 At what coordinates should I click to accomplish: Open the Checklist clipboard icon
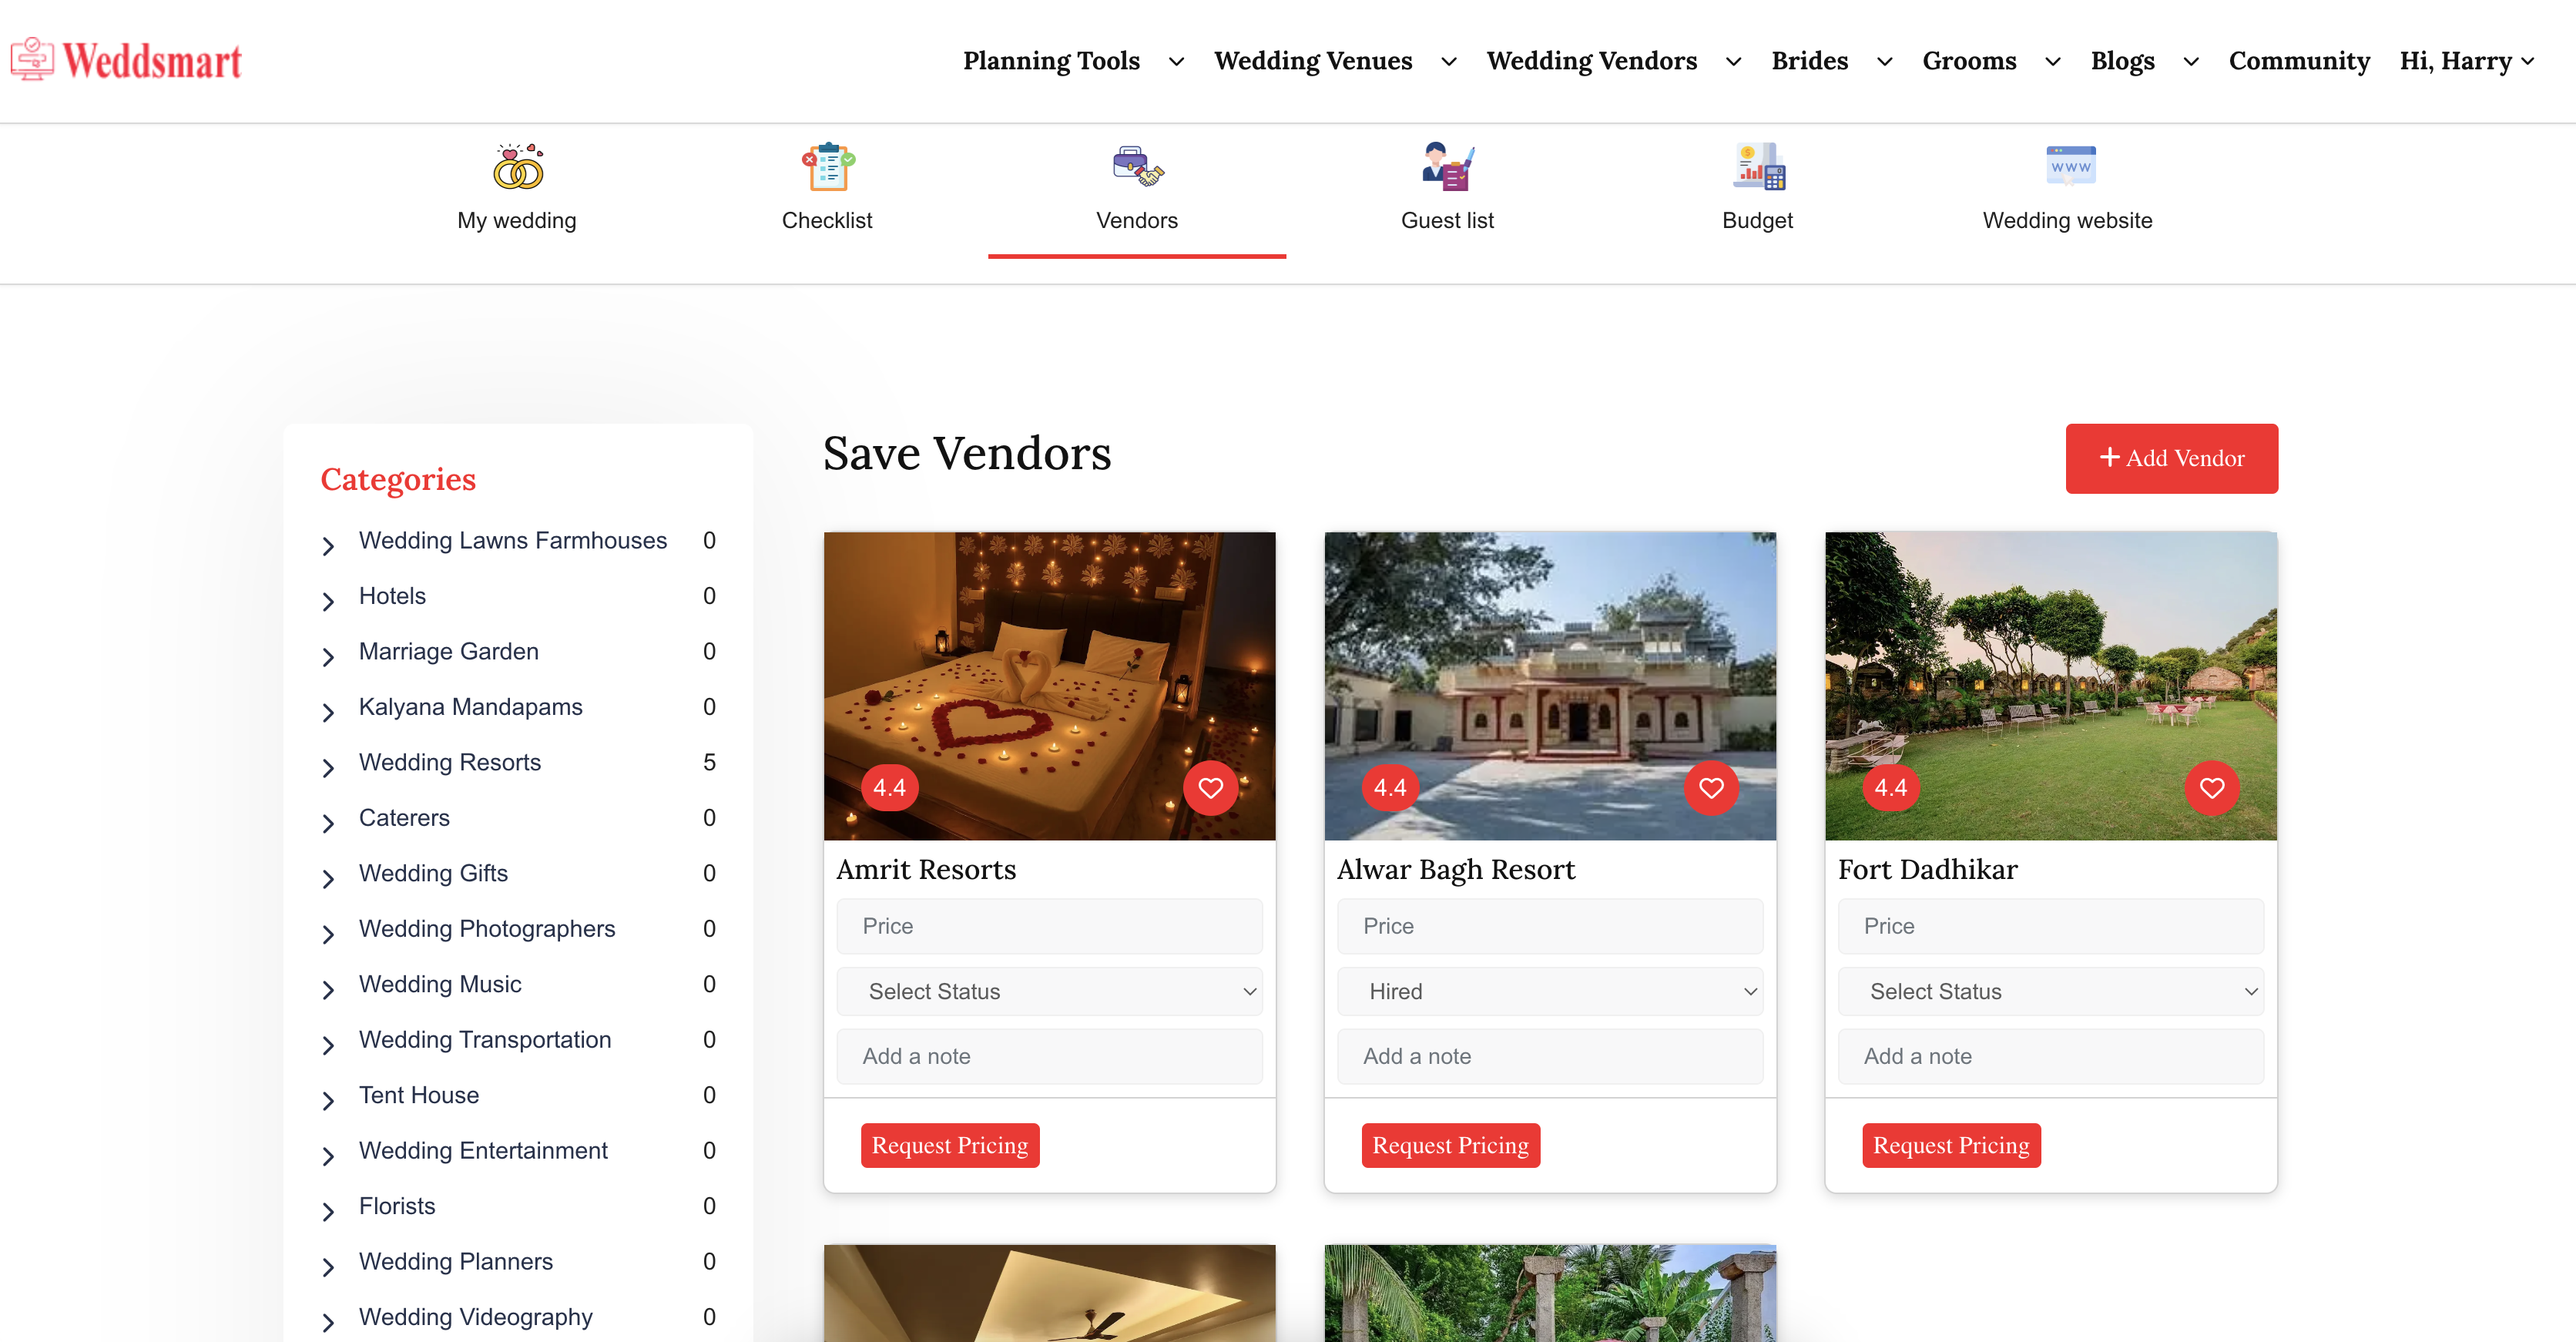pos(827,166)
